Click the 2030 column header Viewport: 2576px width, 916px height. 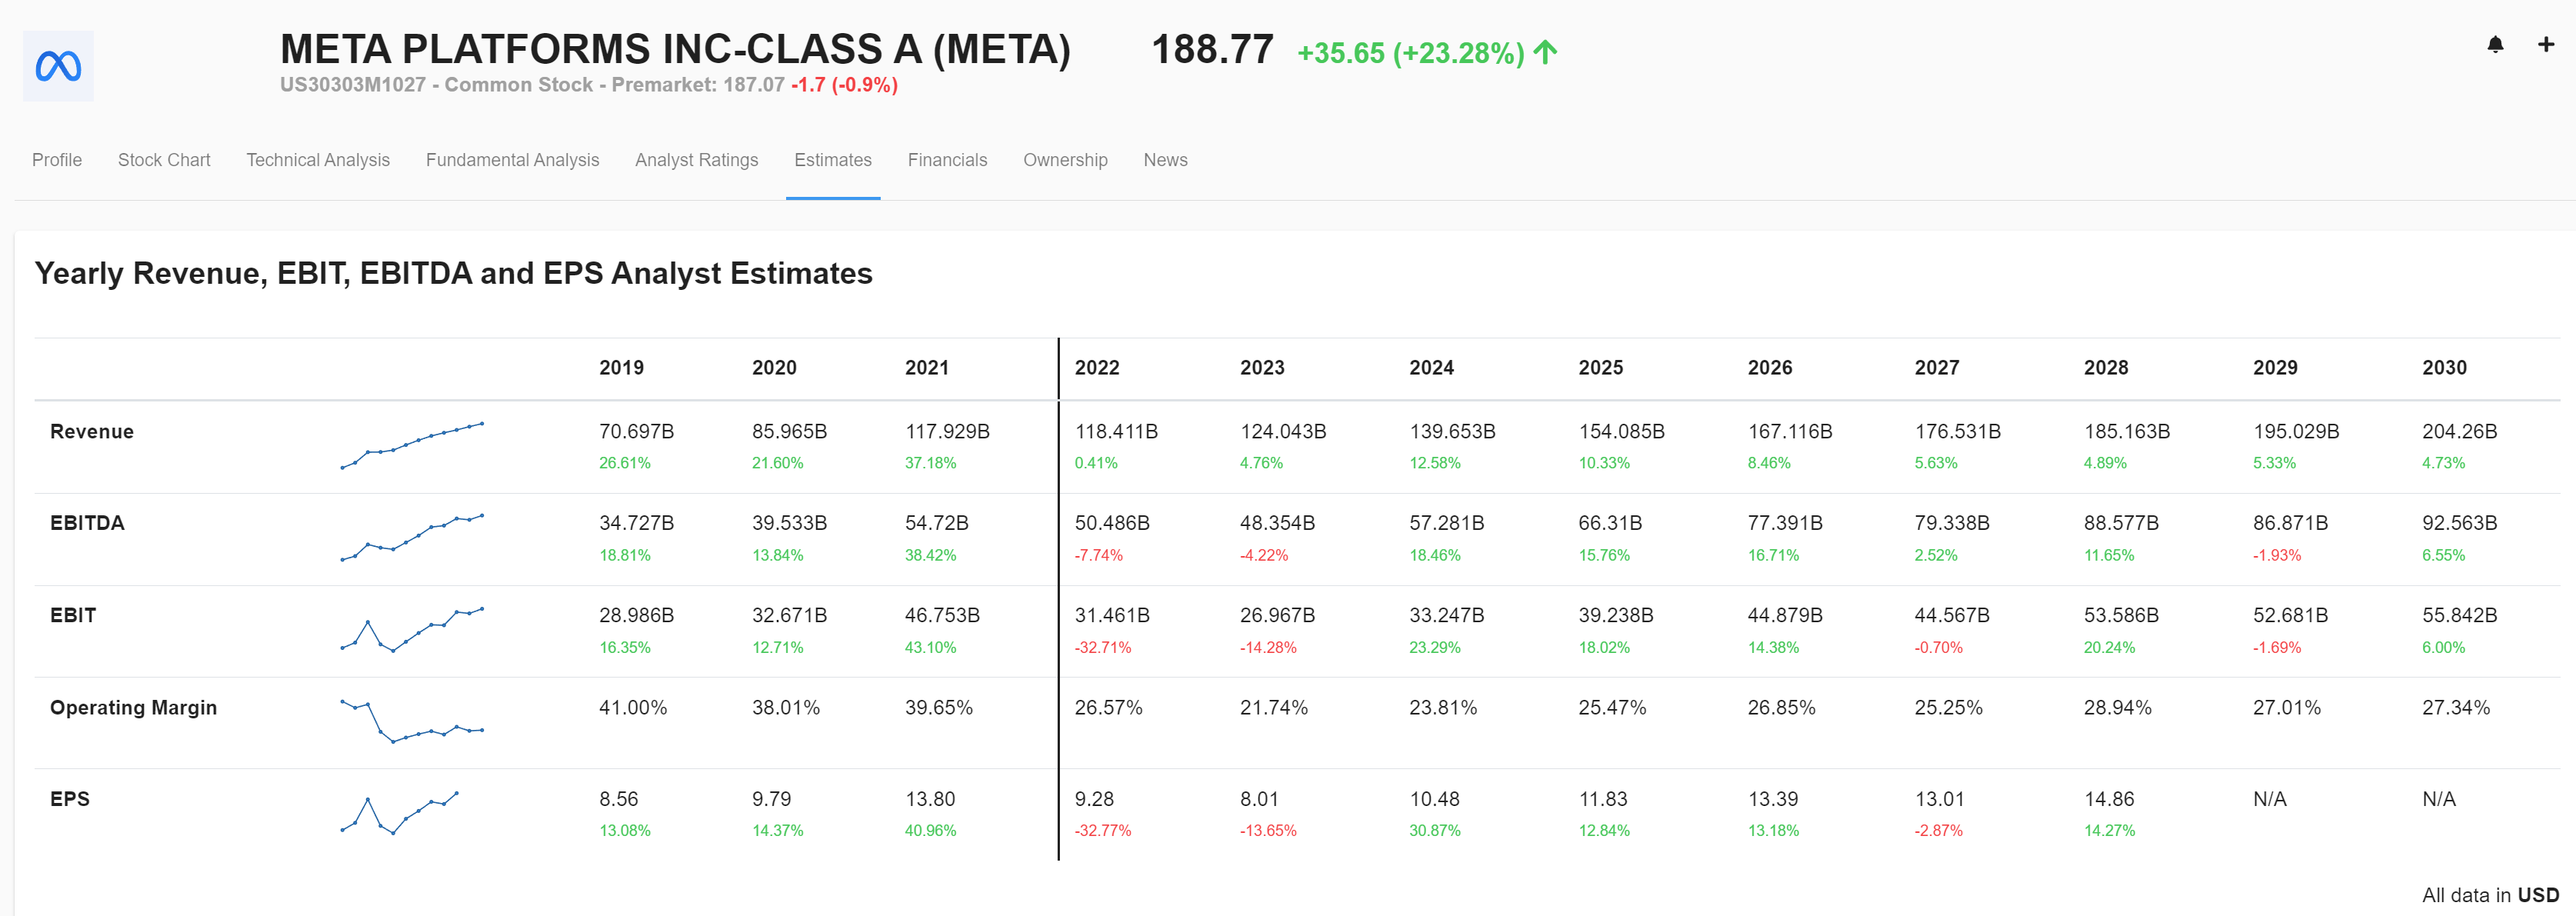tap(2444, 368)
